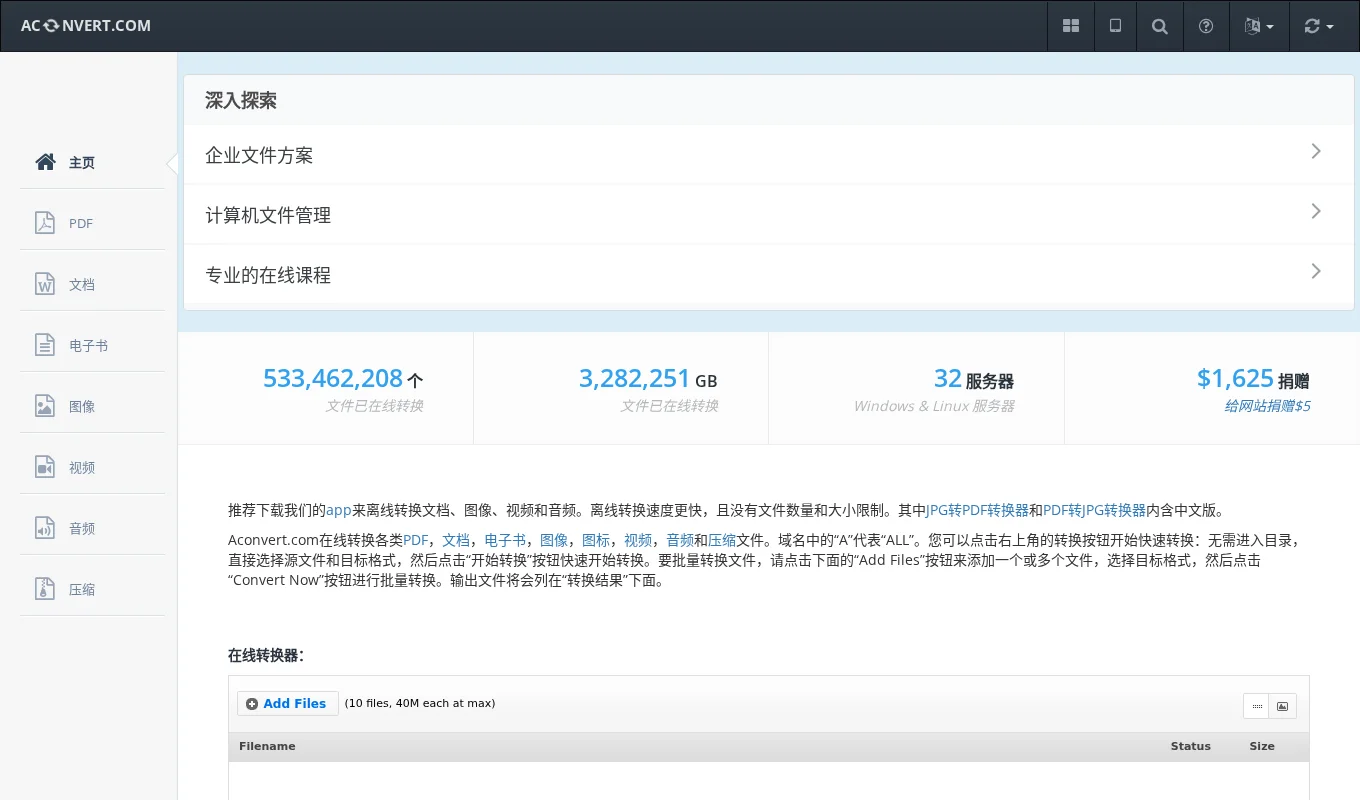Open the convert refresh dropdown menu
1360x800 pixels.
1318,26
